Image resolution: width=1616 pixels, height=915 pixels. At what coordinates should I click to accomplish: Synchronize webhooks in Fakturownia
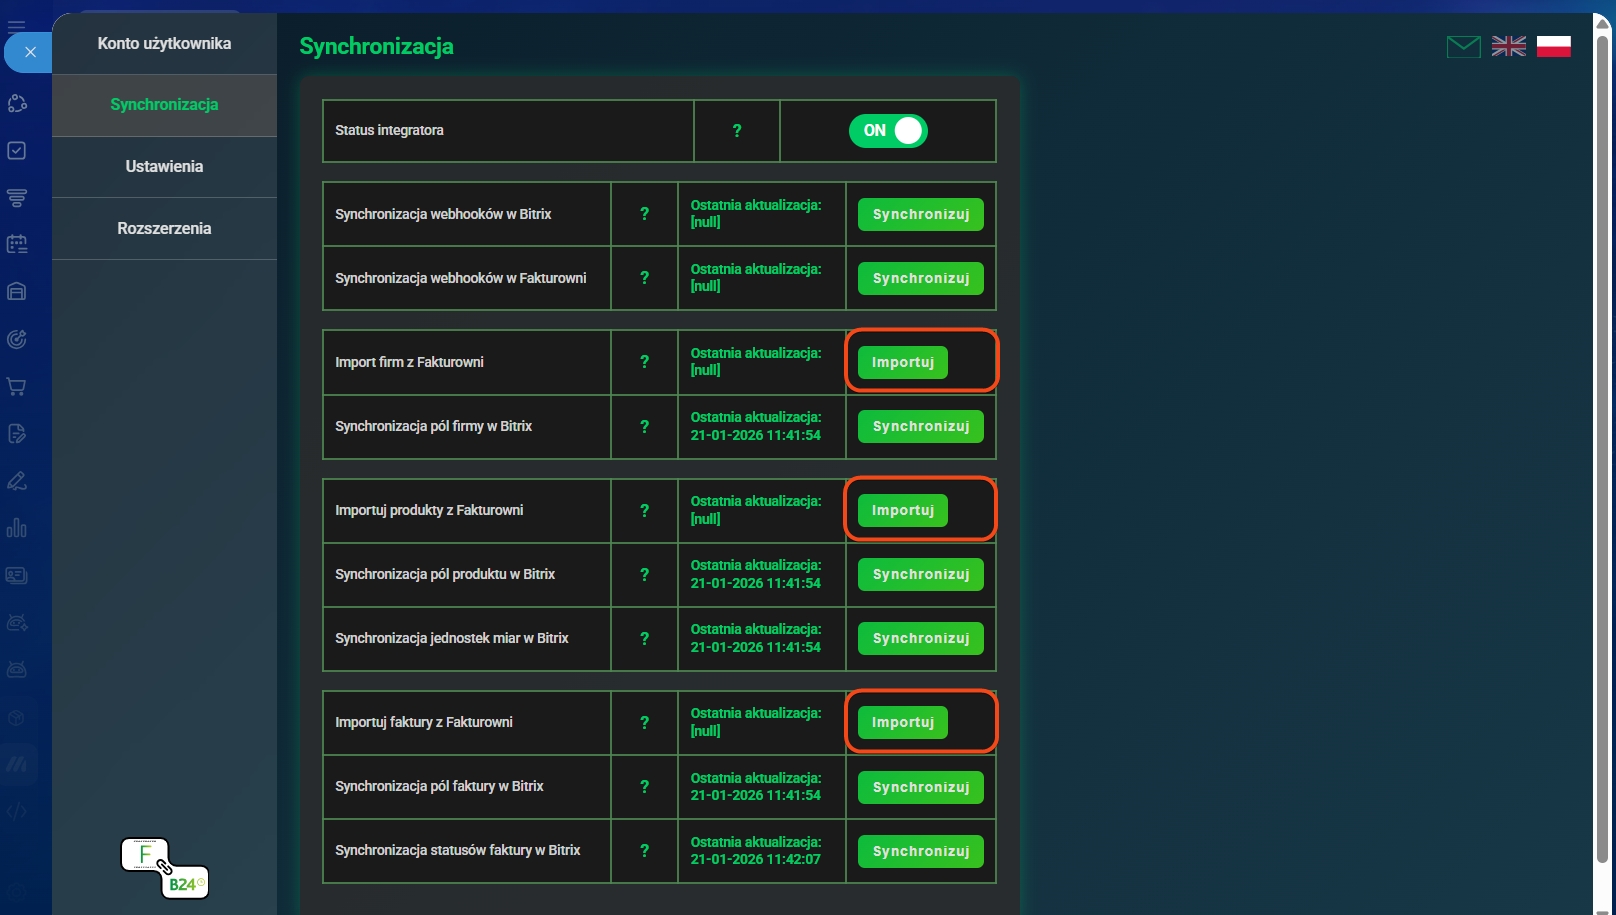coord(921,278)
